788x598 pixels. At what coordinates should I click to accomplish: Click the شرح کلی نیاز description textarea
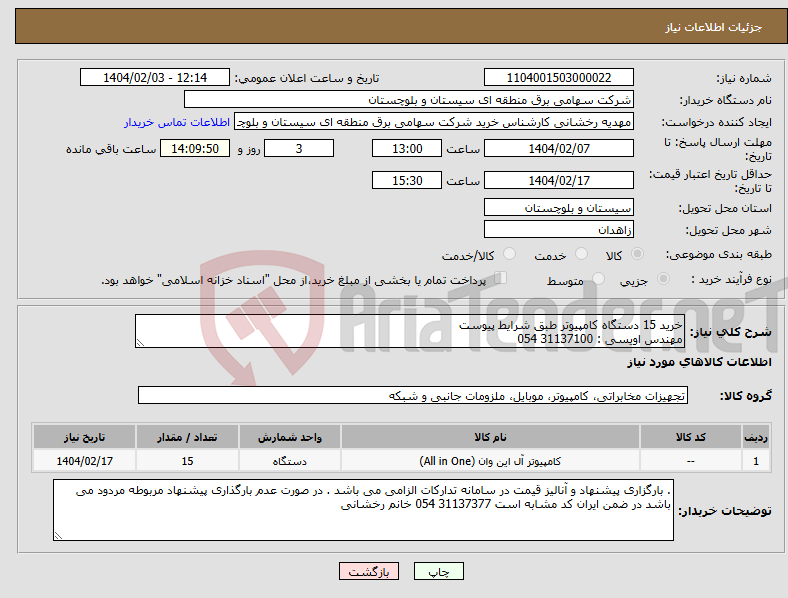[410, 331]
